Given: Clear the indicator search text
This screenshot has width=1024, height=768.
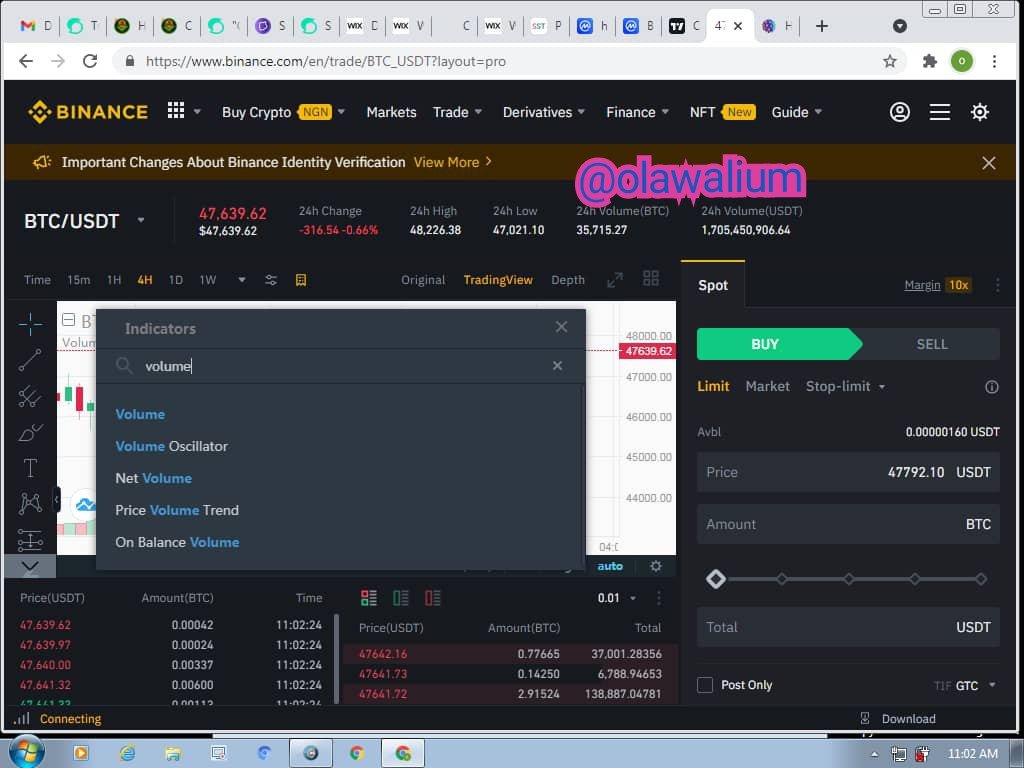Looking at the screenshot, I should (557, 366).
